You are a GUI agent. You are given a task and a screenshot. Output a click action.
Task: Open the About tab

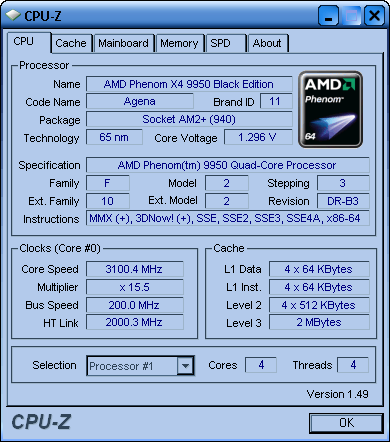click(268, 43)
